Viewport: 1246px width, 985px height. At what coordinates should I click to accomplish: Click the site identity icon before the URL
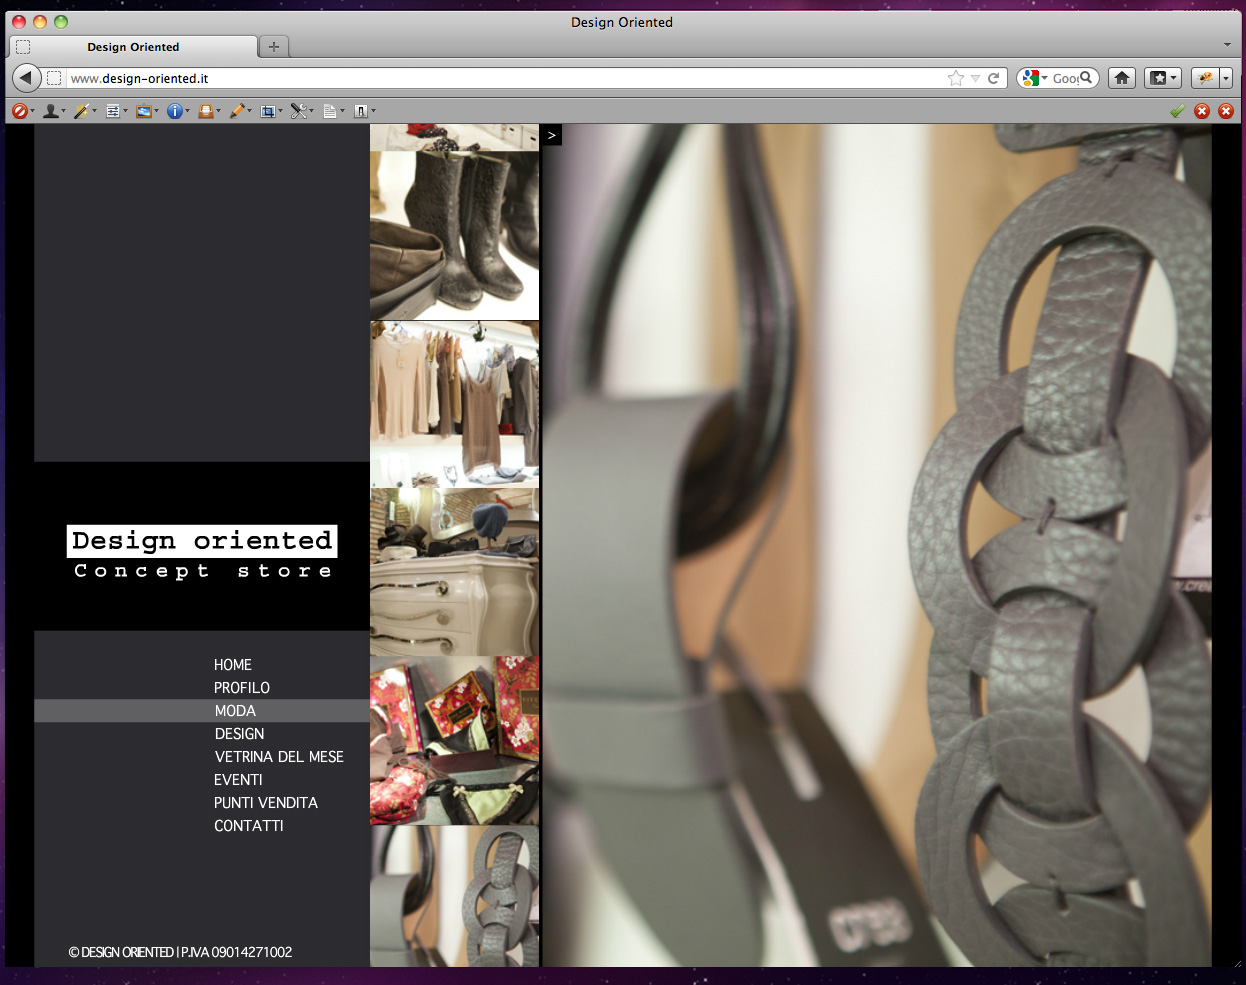tap(54, 78)
